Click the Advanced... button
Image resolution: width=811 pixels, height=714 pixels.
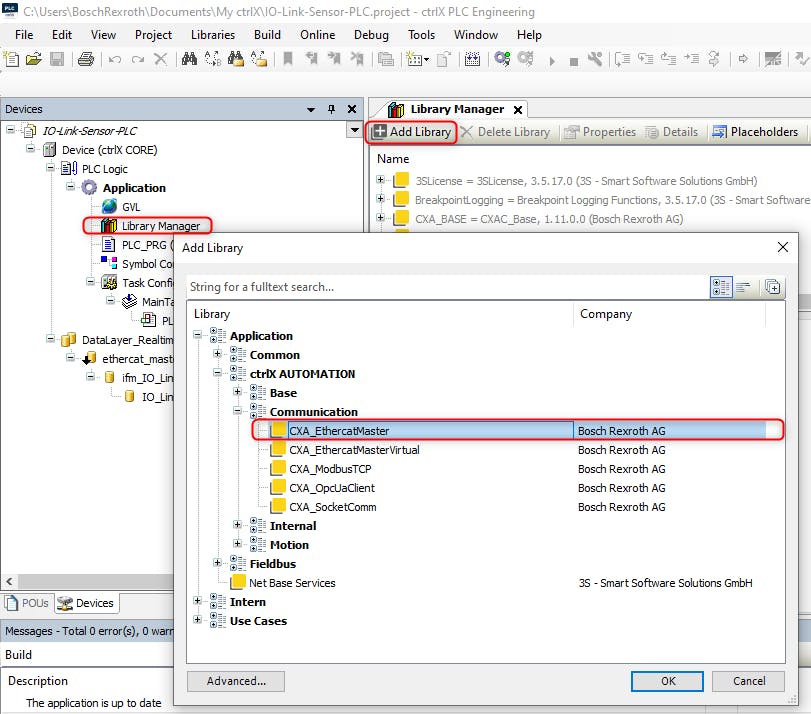pyautogui.click(x=236, y=681)
